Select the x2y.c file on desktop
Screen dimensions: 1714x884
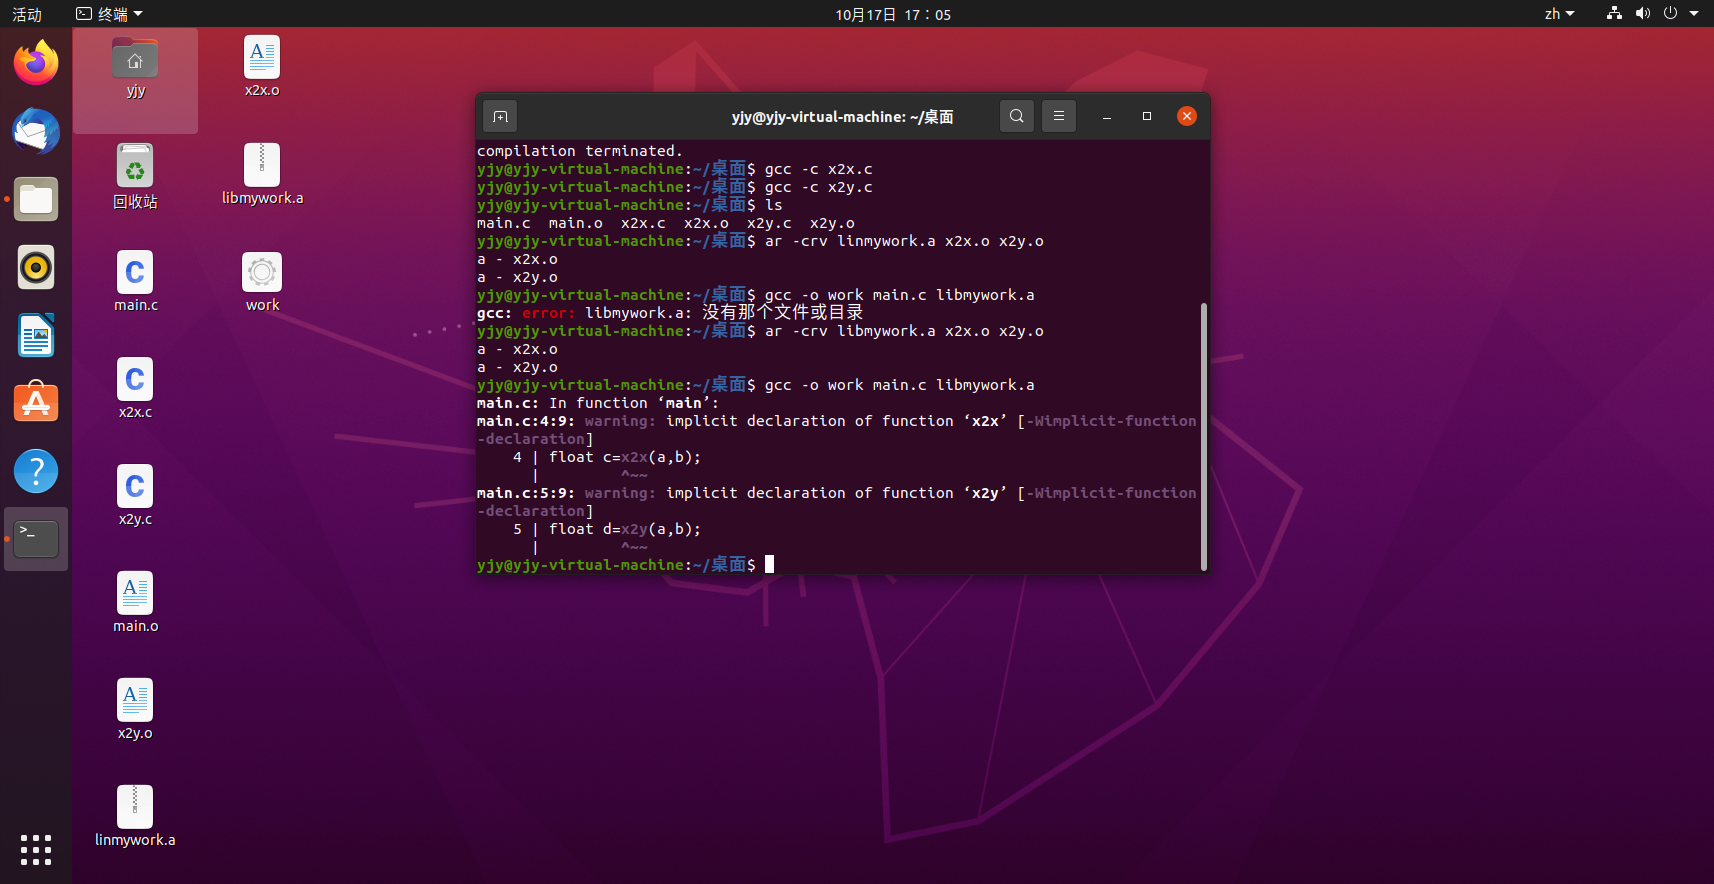[x=135, y=496]
